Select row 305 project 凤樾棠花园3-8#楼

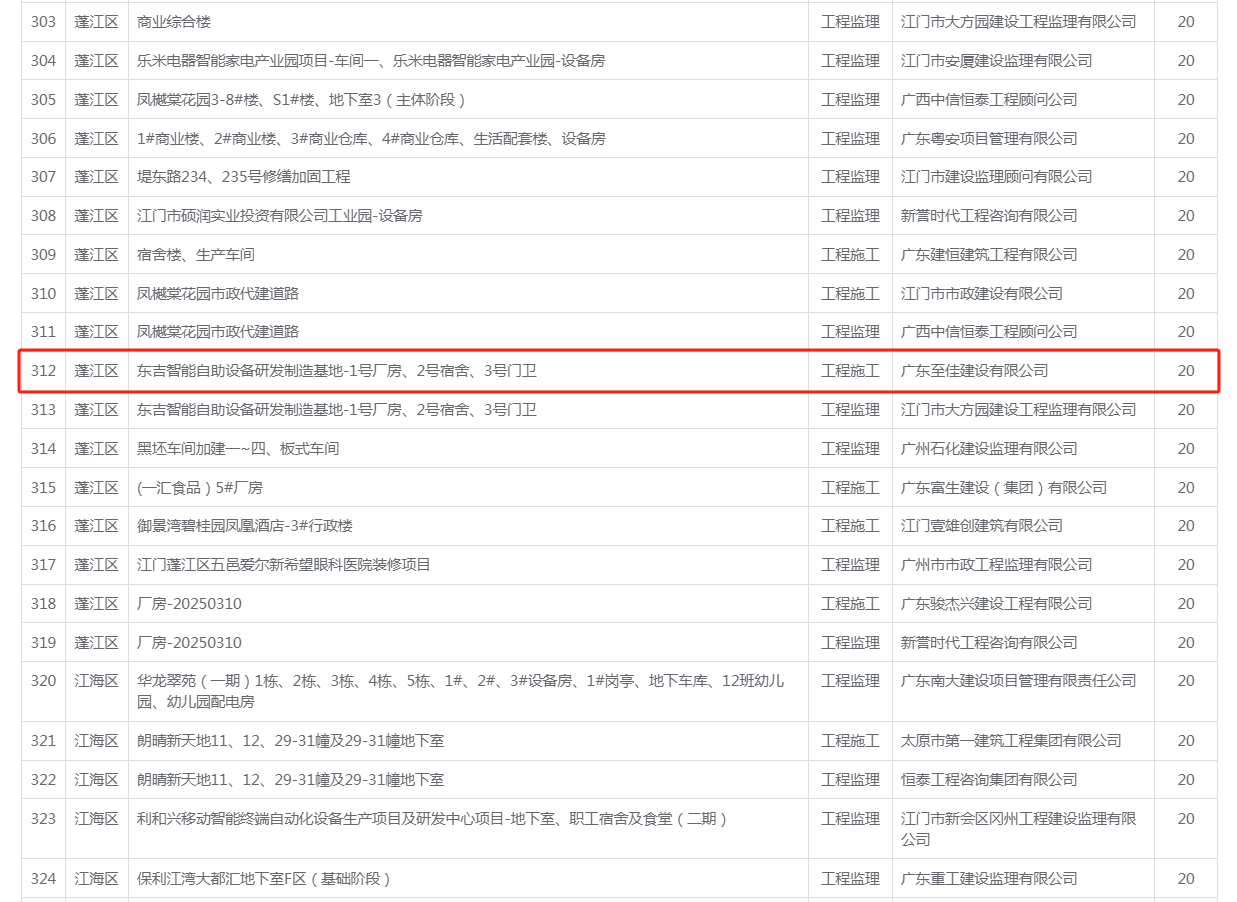click(301, 100)
